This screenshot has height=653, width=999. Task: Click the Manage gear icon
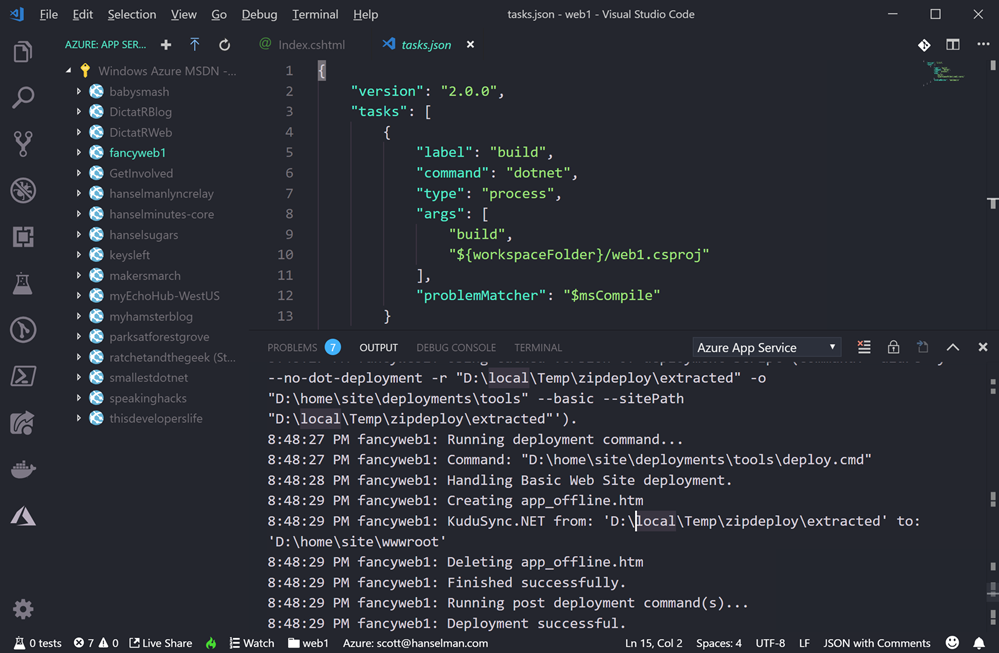tap(23, 609)
